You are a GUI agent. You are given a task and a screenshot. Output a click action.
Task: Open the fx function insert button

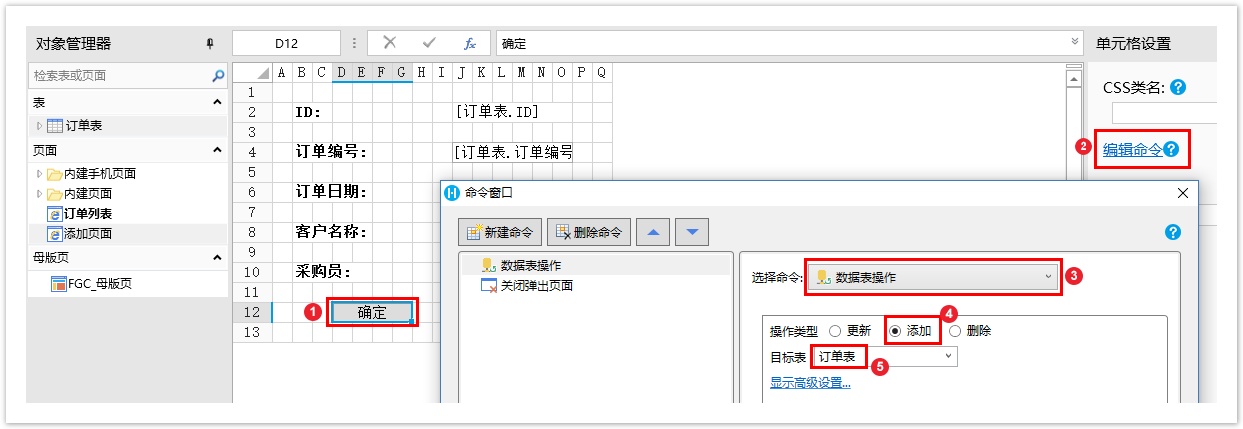[469, 43]
